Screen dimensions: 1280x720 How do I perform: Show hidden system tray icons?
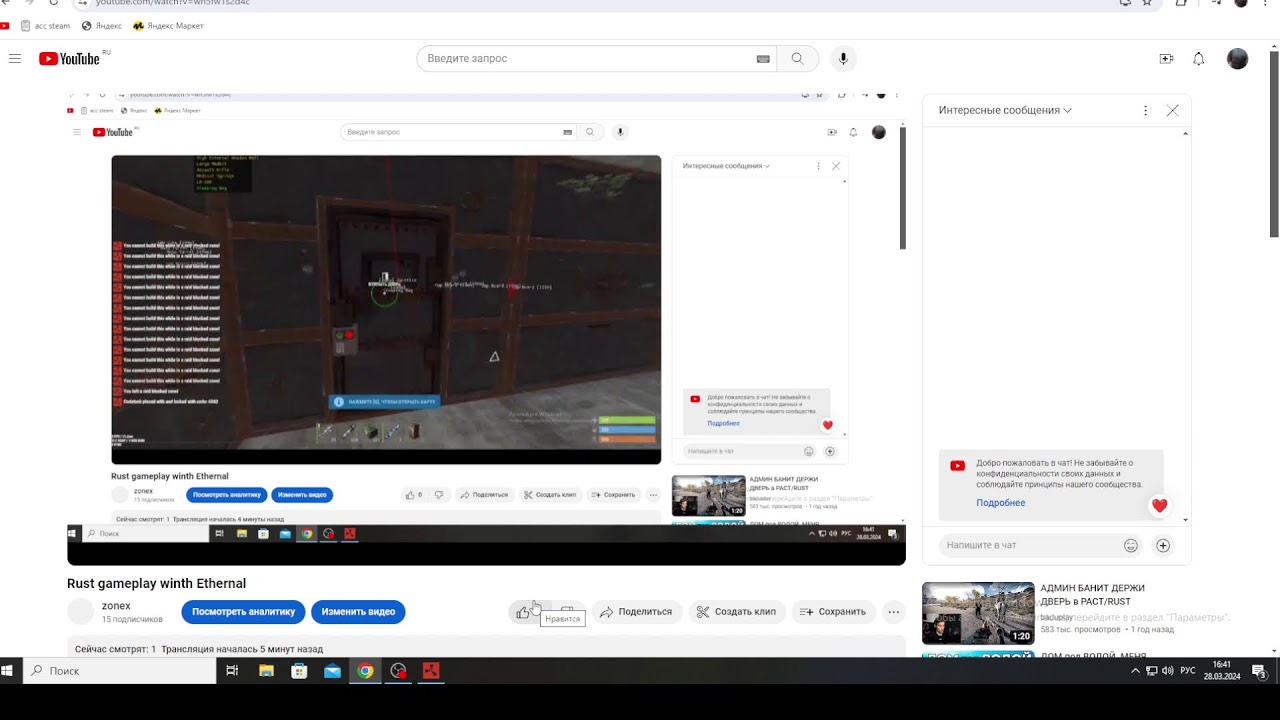click(x=1135, y=671)
